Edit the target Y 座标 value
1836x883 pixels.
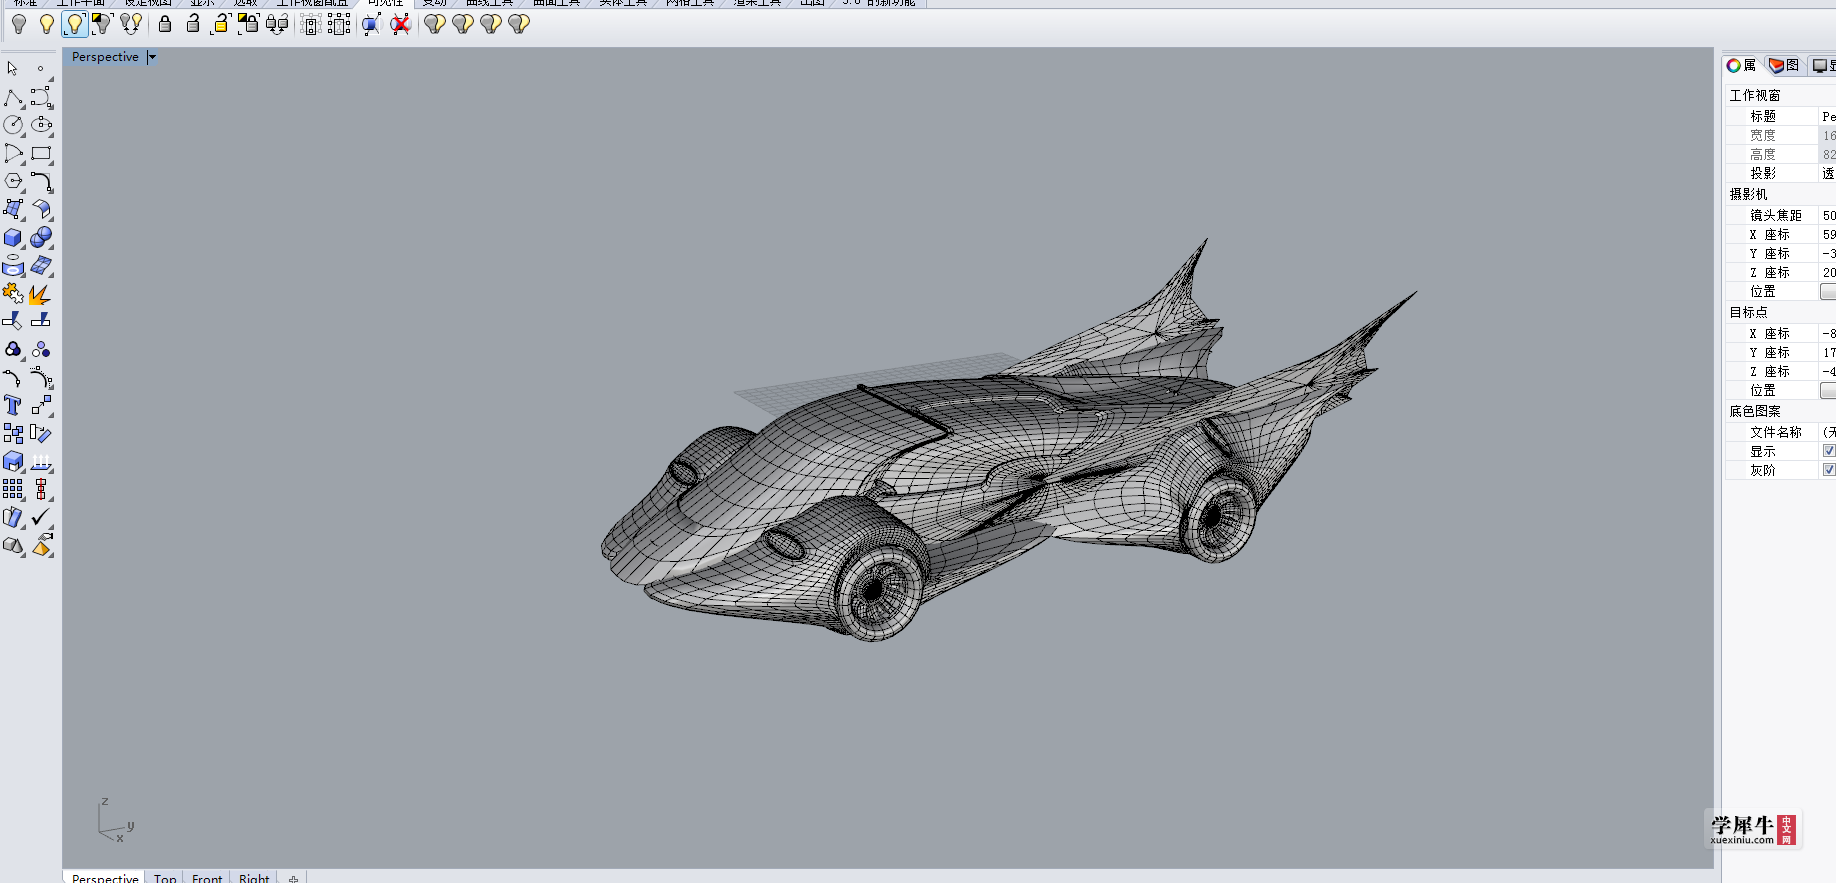click(x=1827, y=352)
